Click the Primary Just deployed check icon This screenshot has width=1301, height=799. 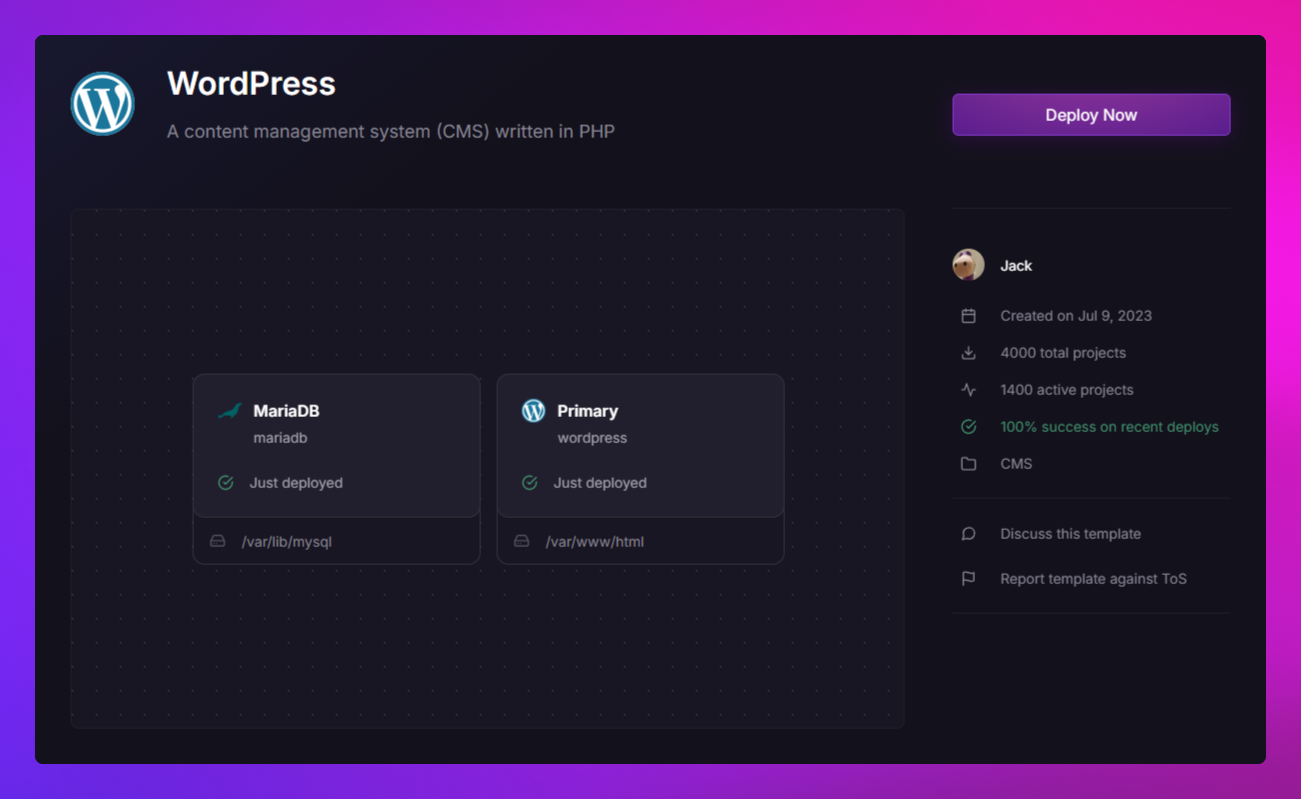(x=530, y=483)
